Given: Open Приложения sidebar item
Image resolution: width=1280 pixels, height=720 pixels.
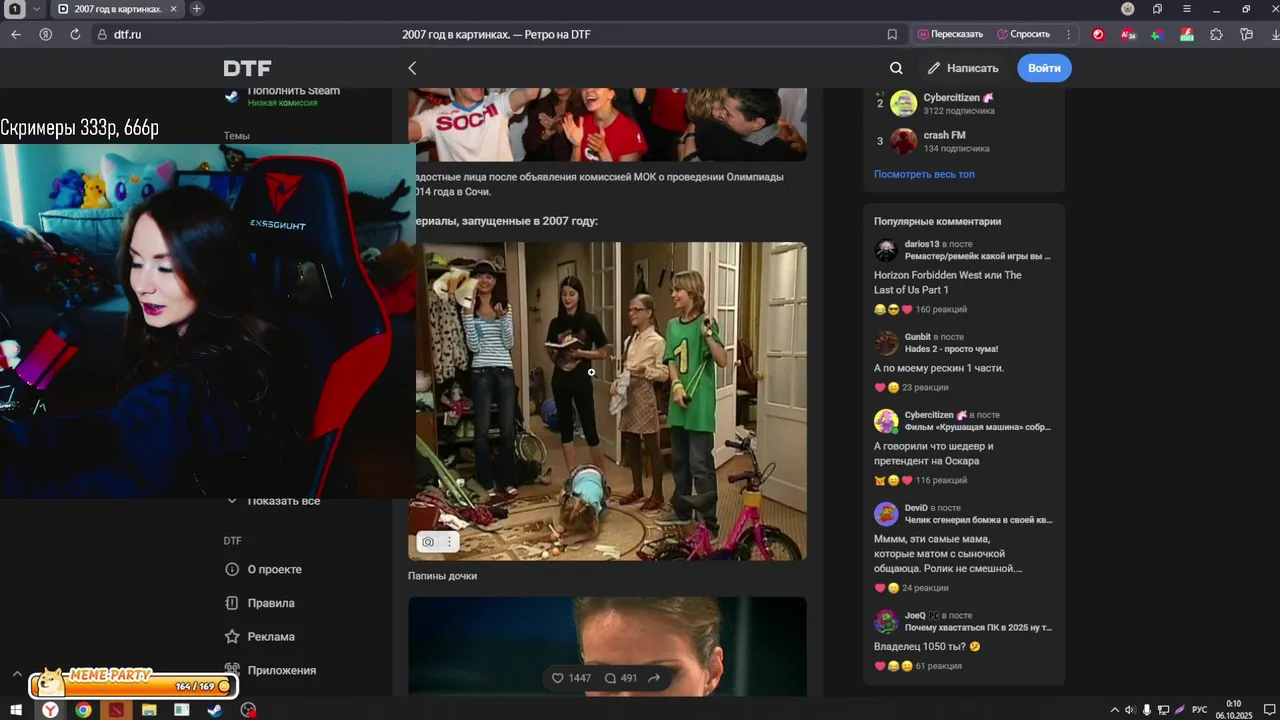Looking at the screenshot, I should click(x=270, y=670).
